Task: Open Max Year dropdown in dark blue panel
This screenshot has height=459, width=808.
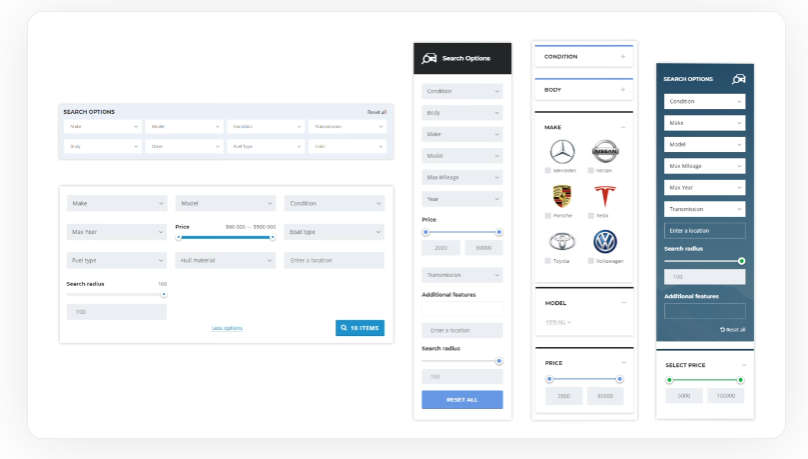Action: click(704, 188)
